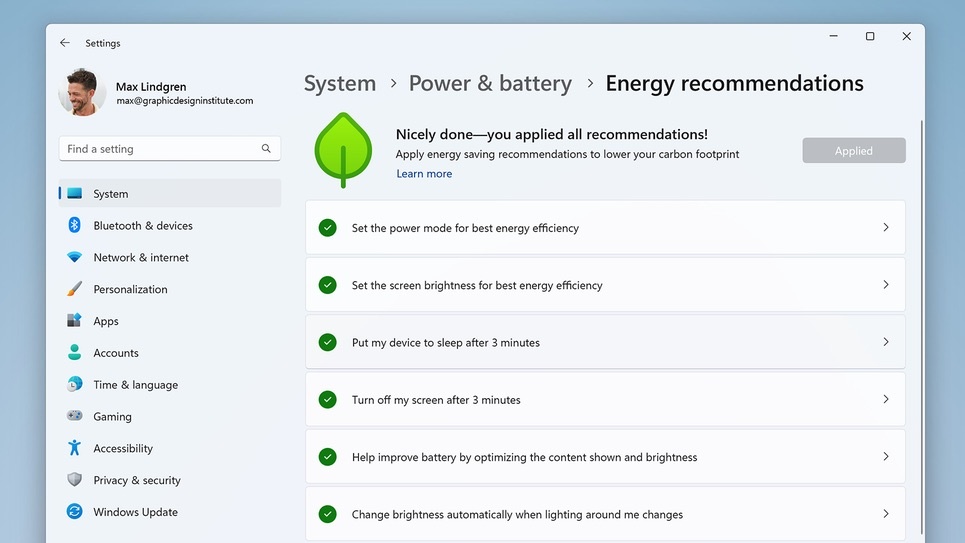This screenshot has width=965, height=543.
Task: Click the Find a setting search box
Action: [x=170, y=148]
